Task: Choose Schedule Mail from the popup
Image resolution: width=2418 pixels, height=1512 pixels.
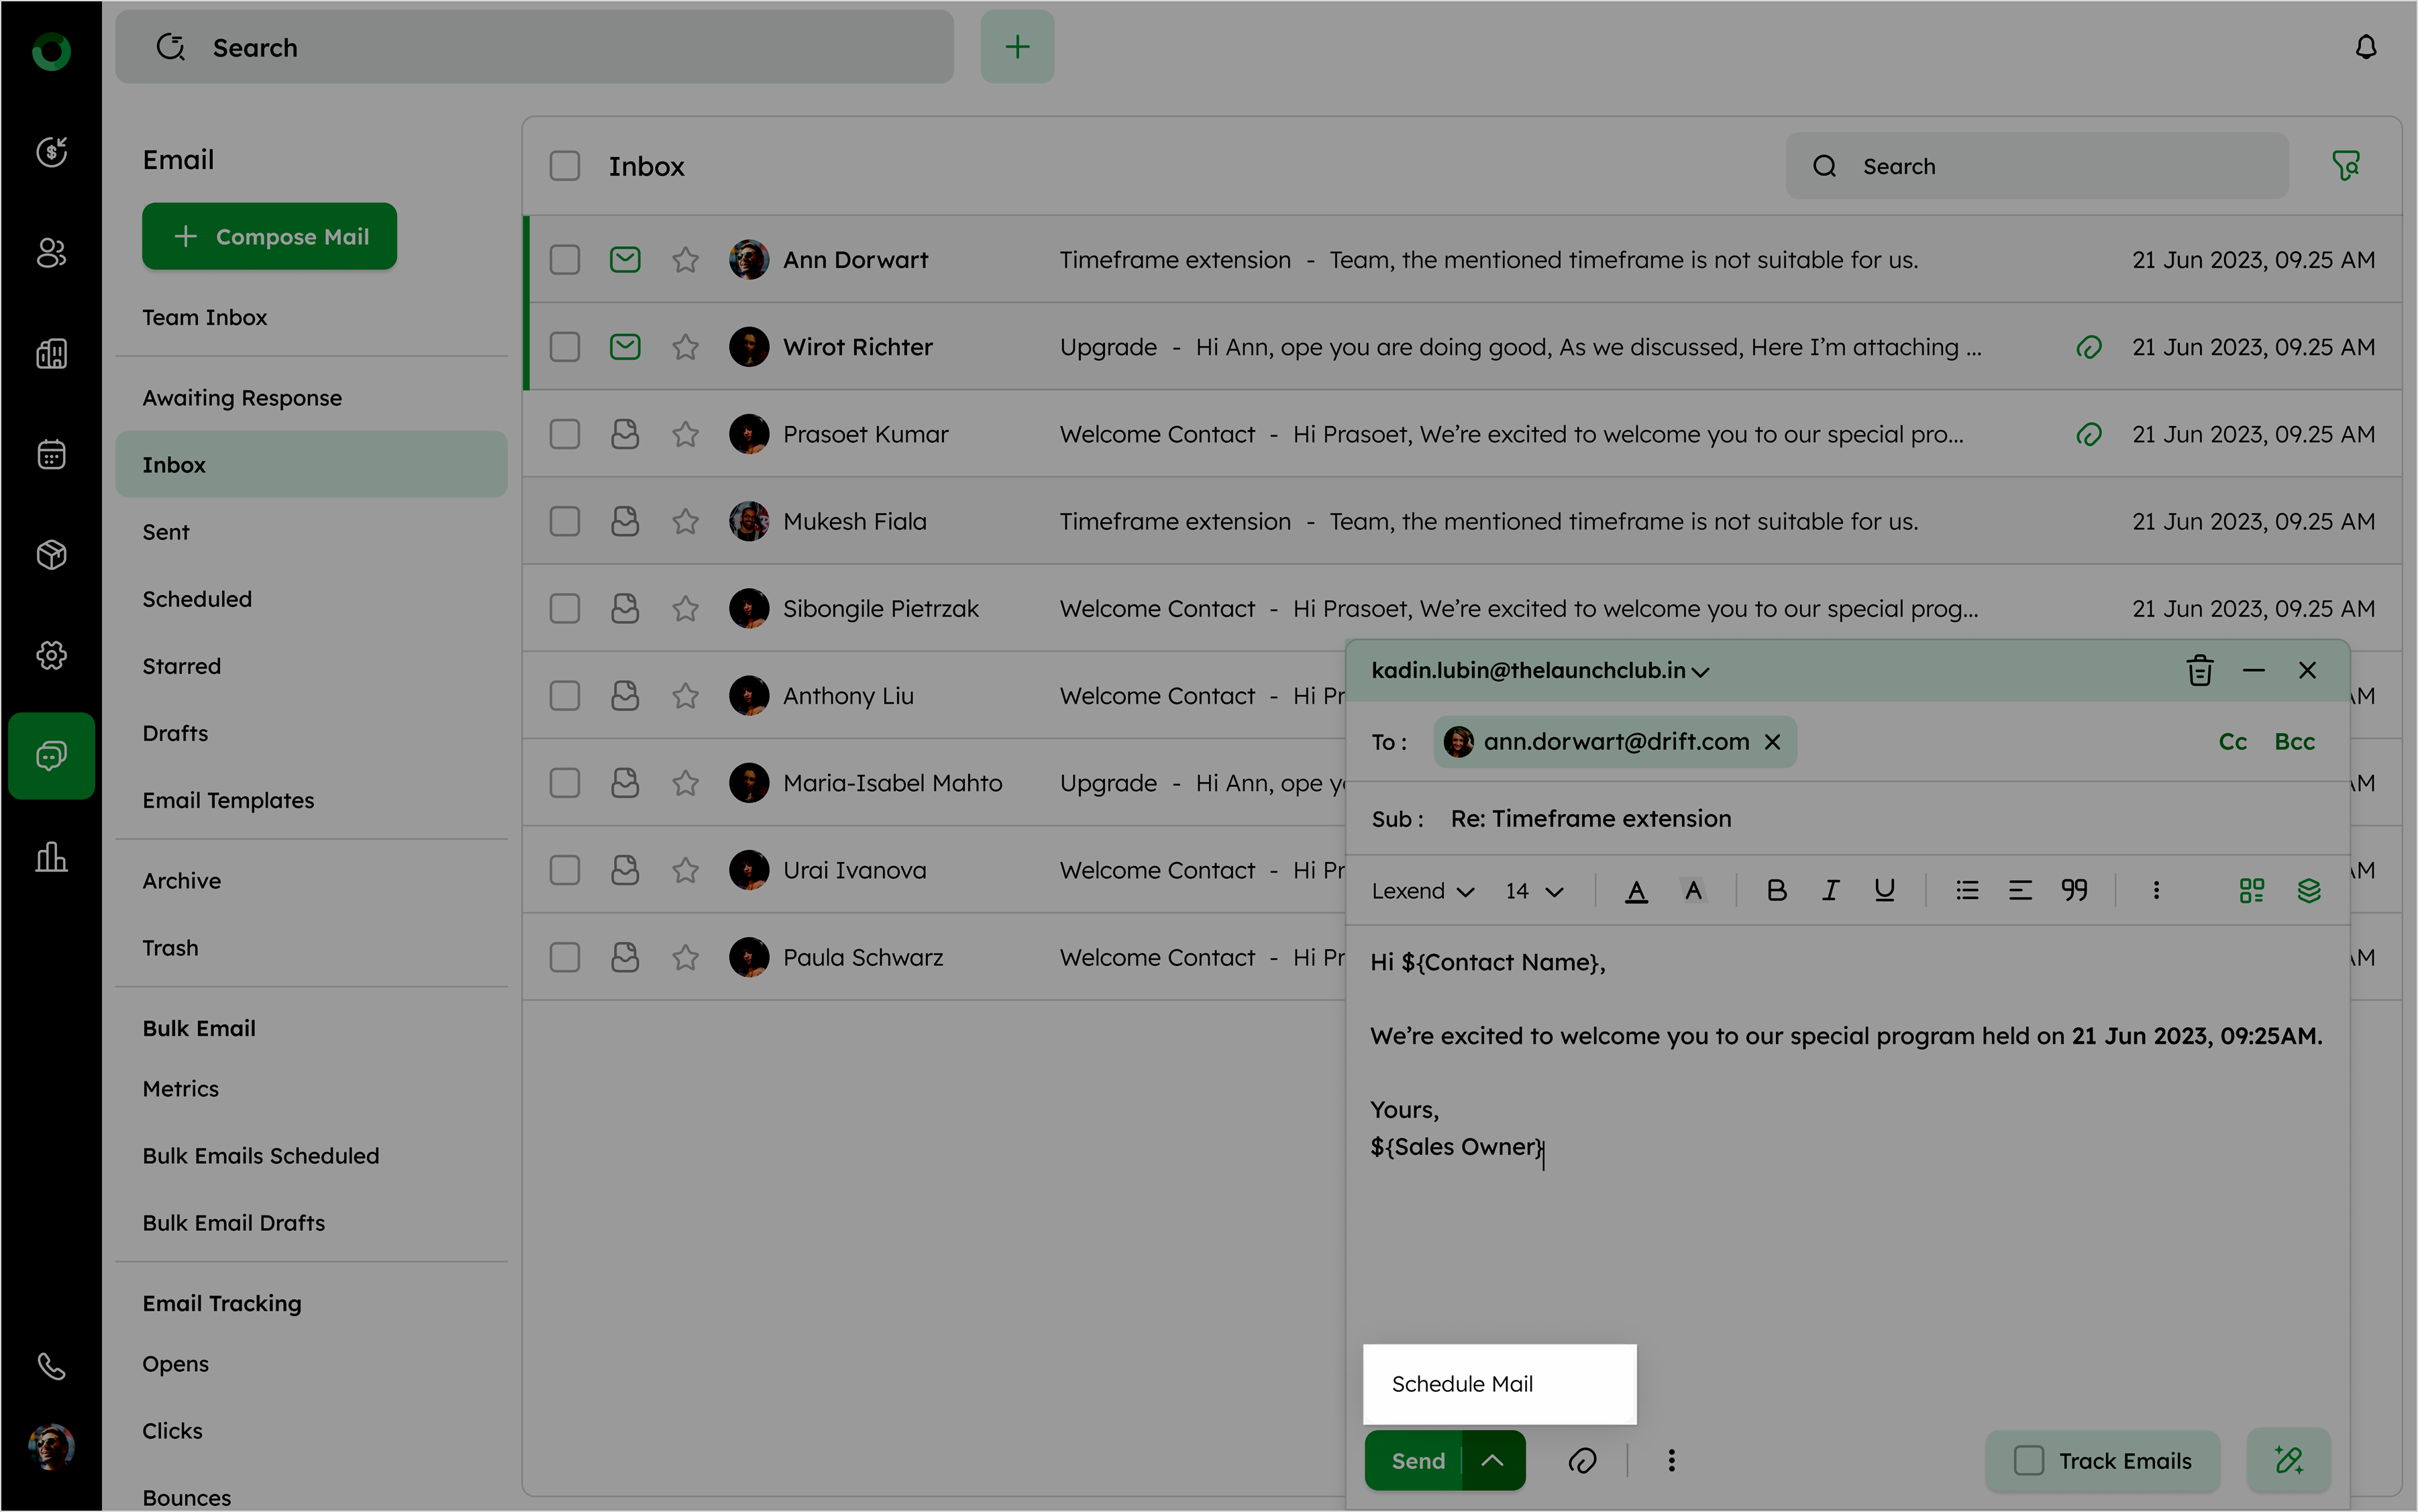Action: (x=1462, y=1384)
